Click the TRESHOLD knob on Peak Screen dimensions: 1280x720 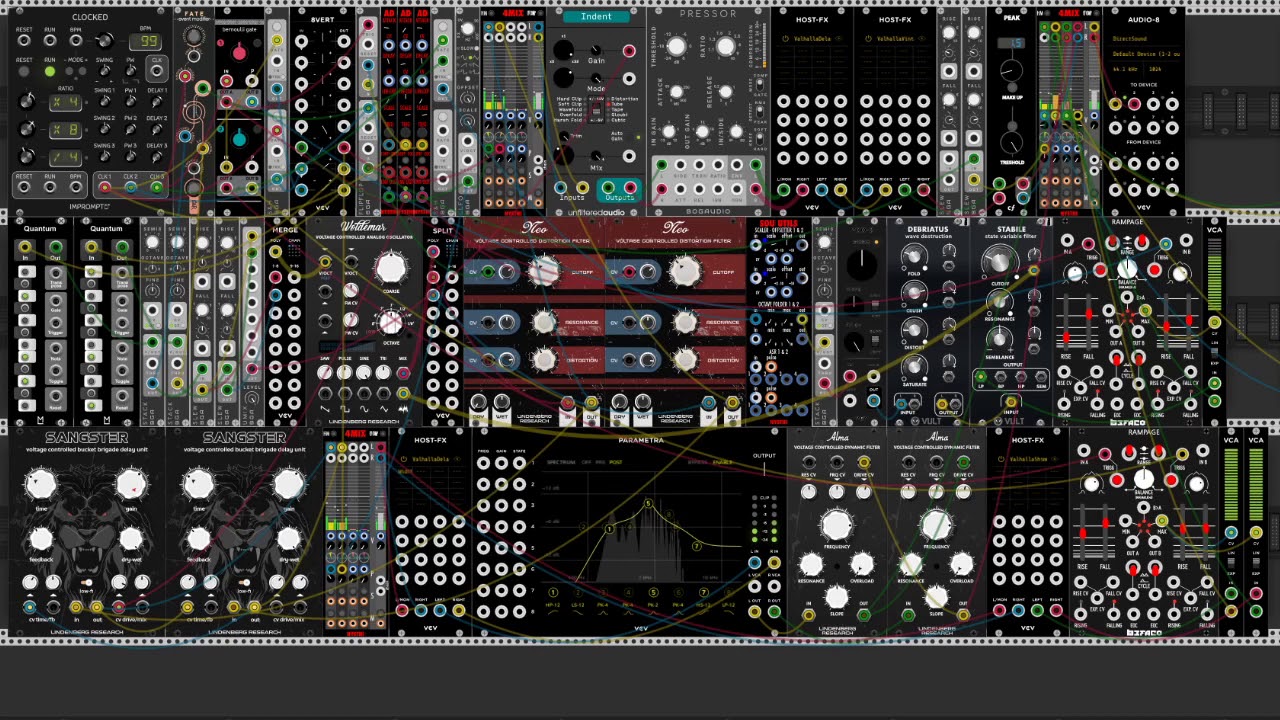point(1012,140)
